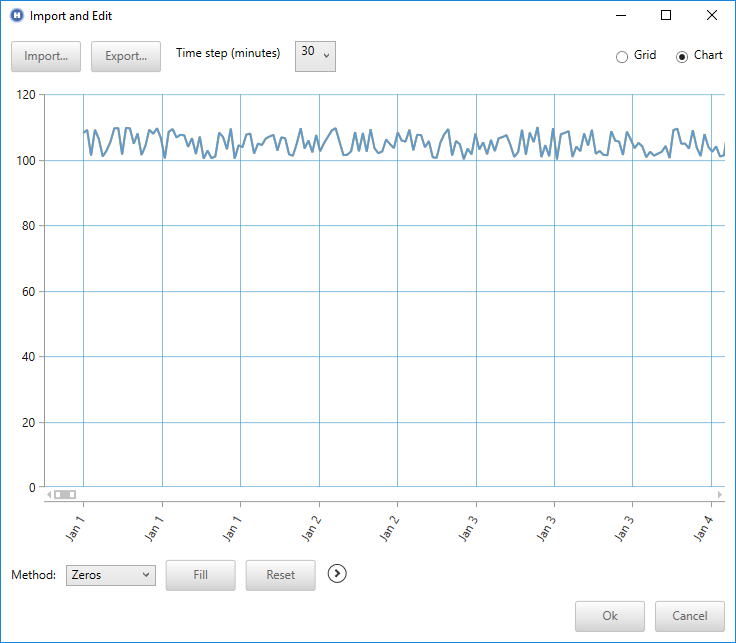
Task: Click the Fill button
Action: click(x=200, y=575)
